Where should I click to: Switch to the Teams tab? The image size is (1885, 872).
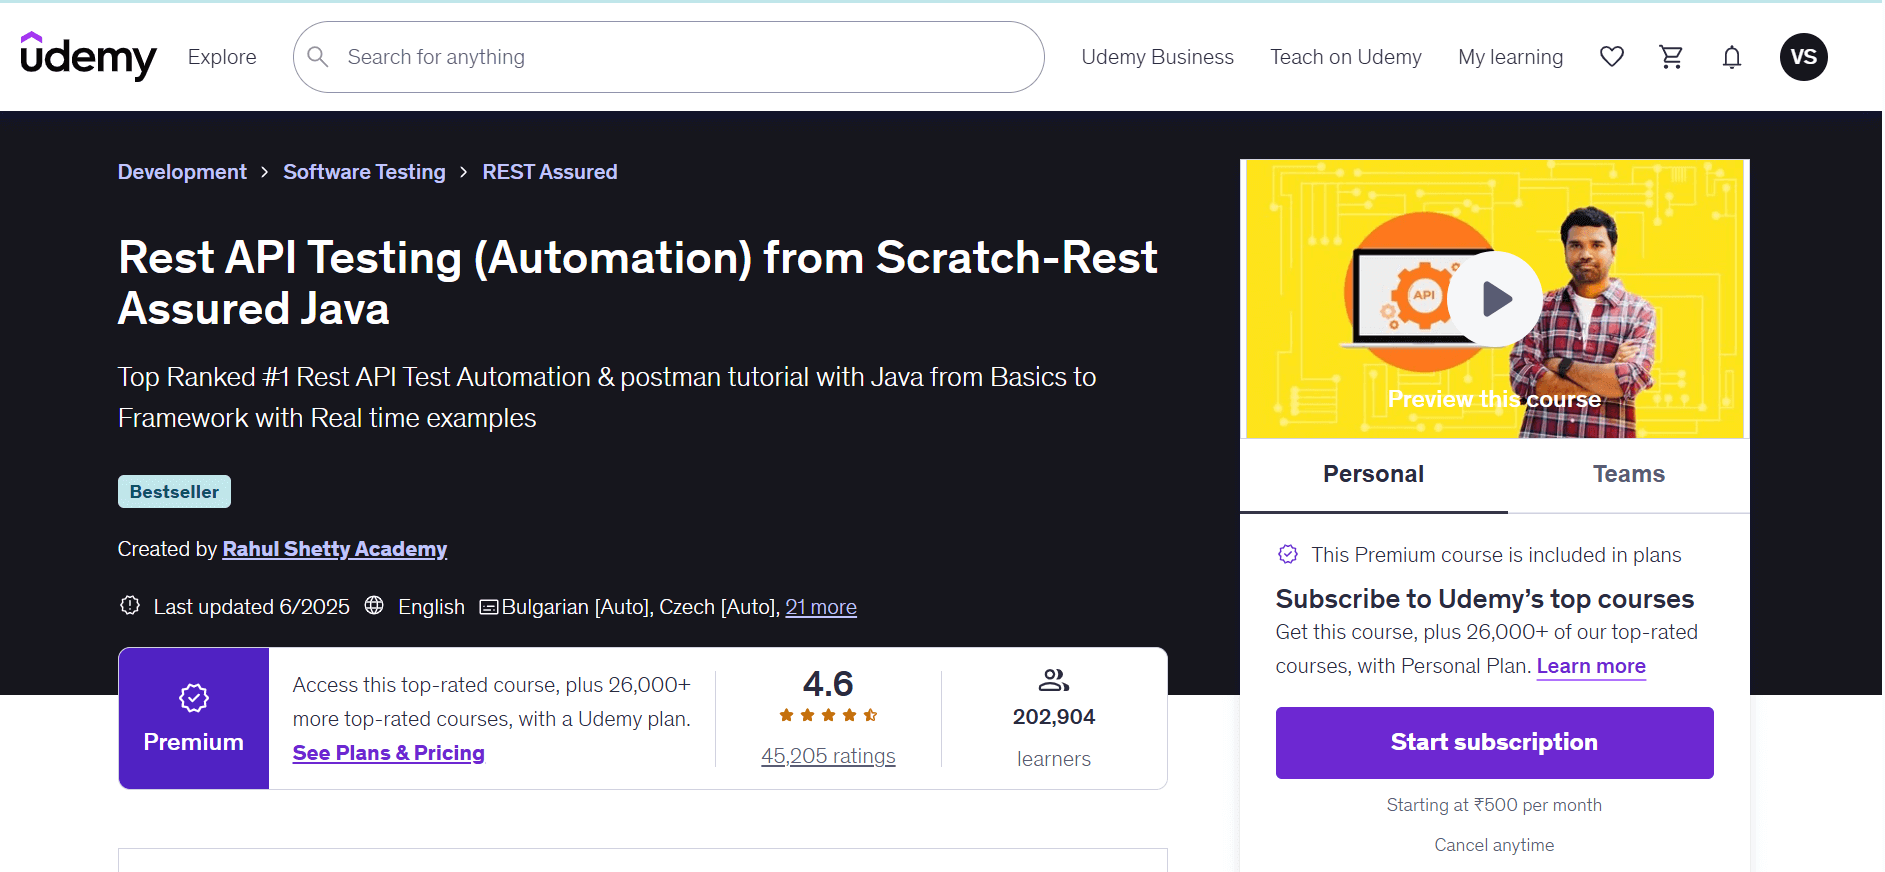1628,474
